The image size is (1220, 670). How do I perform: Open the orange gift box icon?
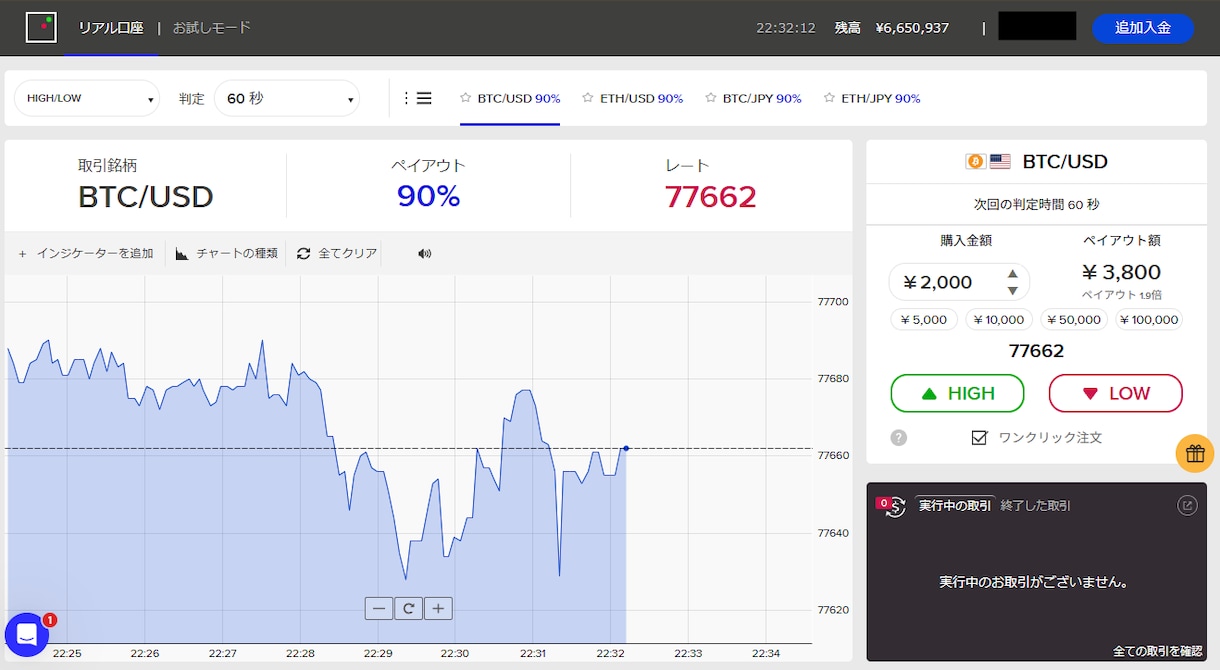pyautogui.click(x=1194, y=454)
